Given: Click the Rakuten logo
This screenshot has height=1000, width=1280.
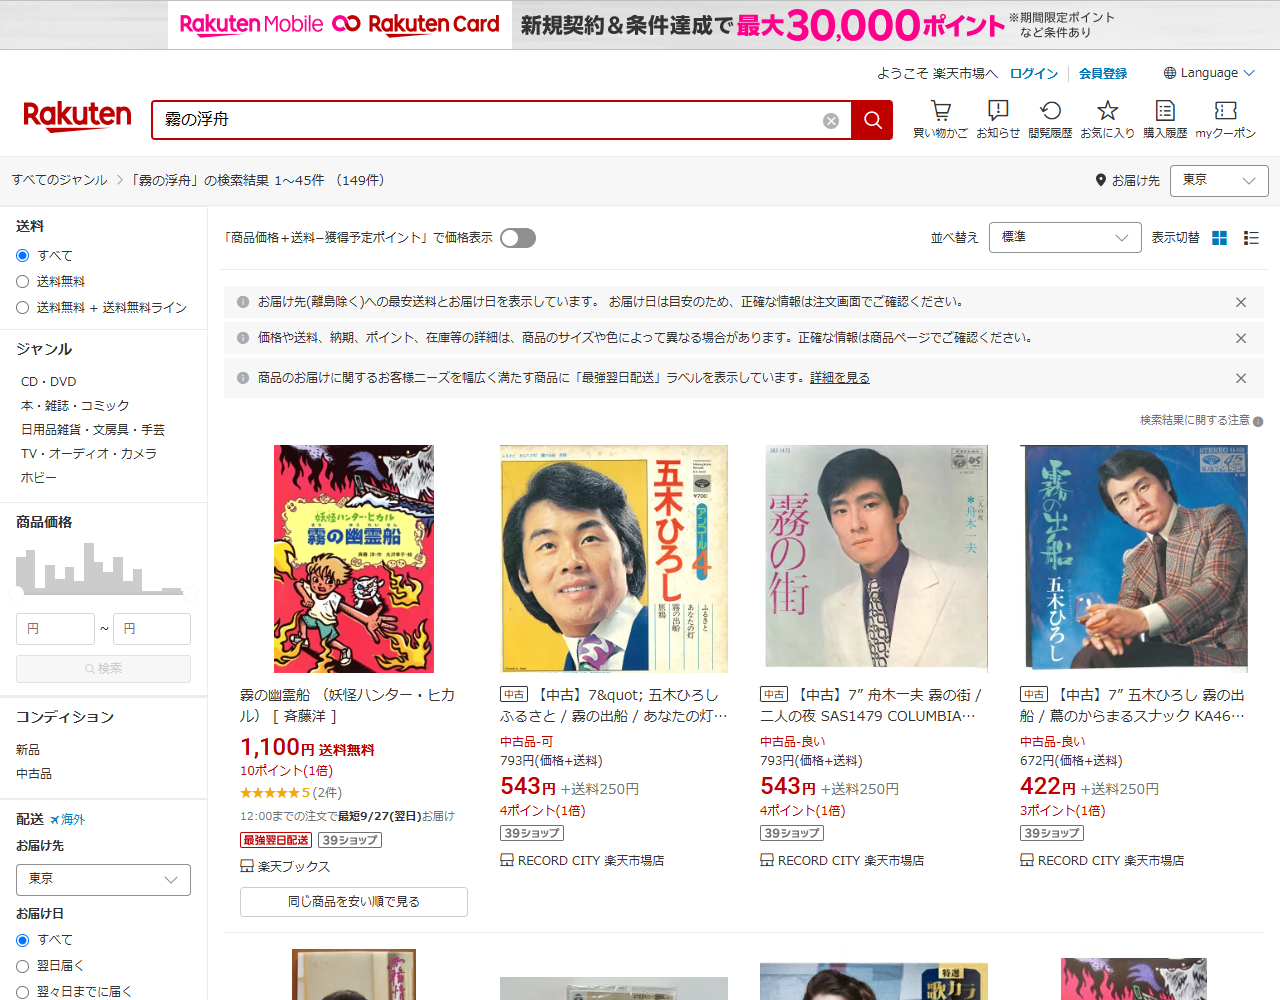Looking at the screenshot, I should [77, 117].
